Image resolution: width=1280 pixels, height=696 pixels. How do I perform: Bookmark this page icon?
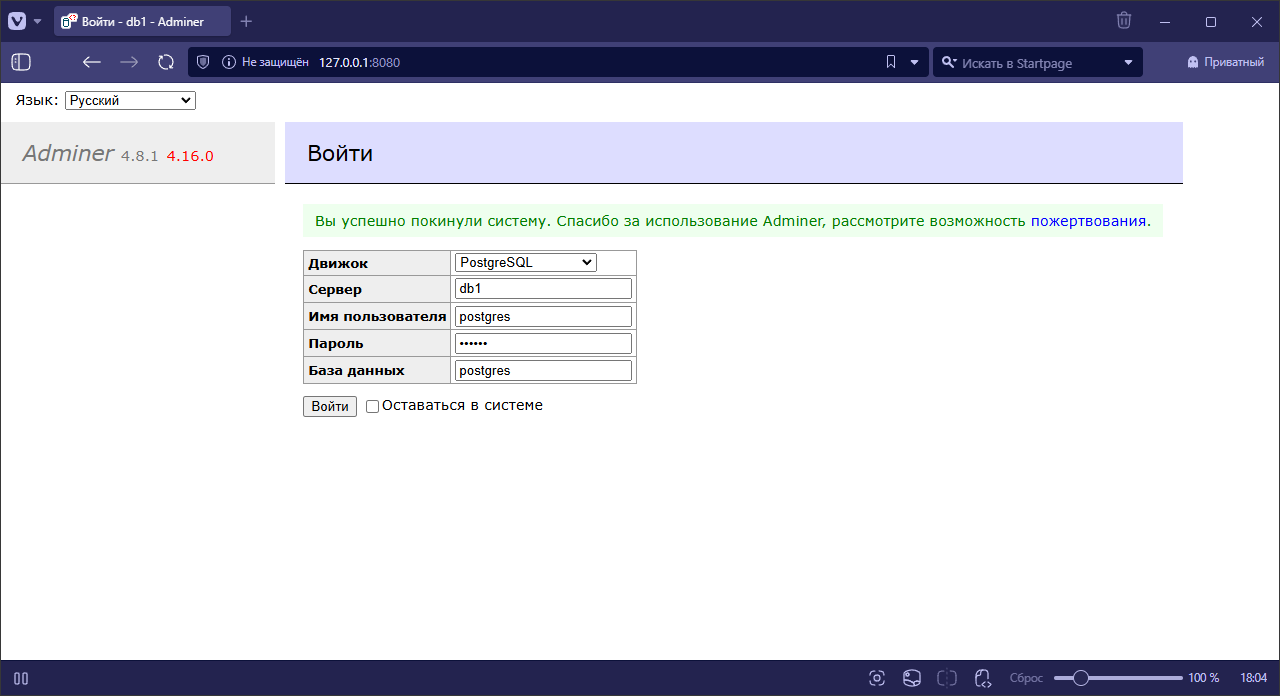891,62
